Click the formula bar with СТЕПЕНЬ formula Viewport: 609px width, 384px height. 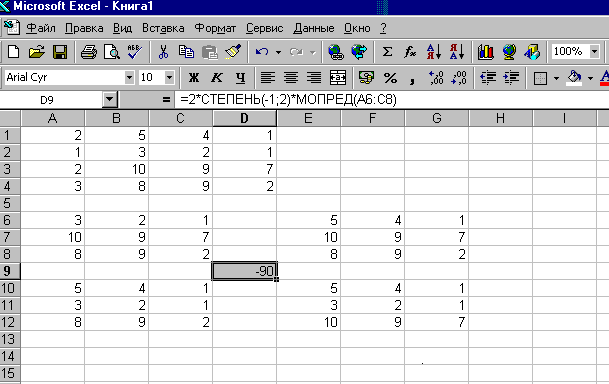click(392, 100)
